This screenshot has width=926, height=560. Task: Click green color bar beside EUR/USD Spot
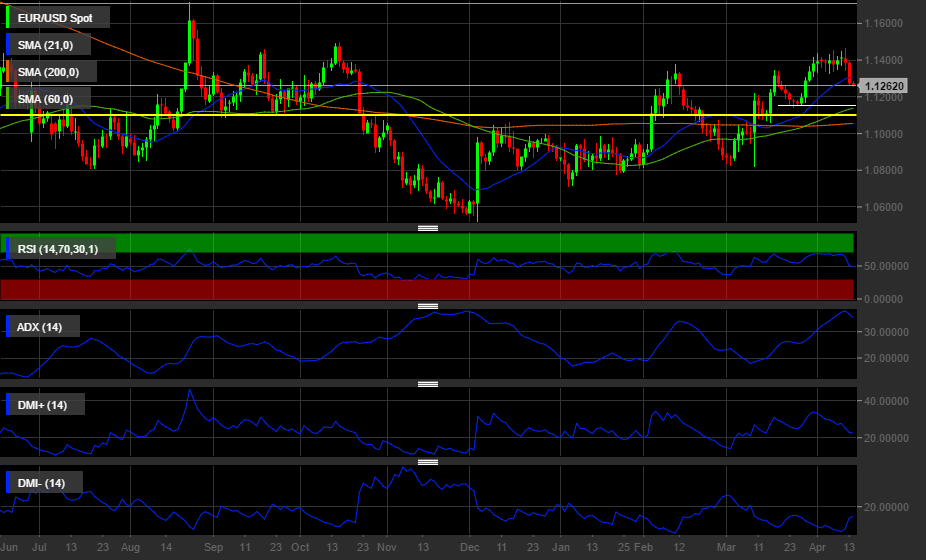click(x=9, y=18)
